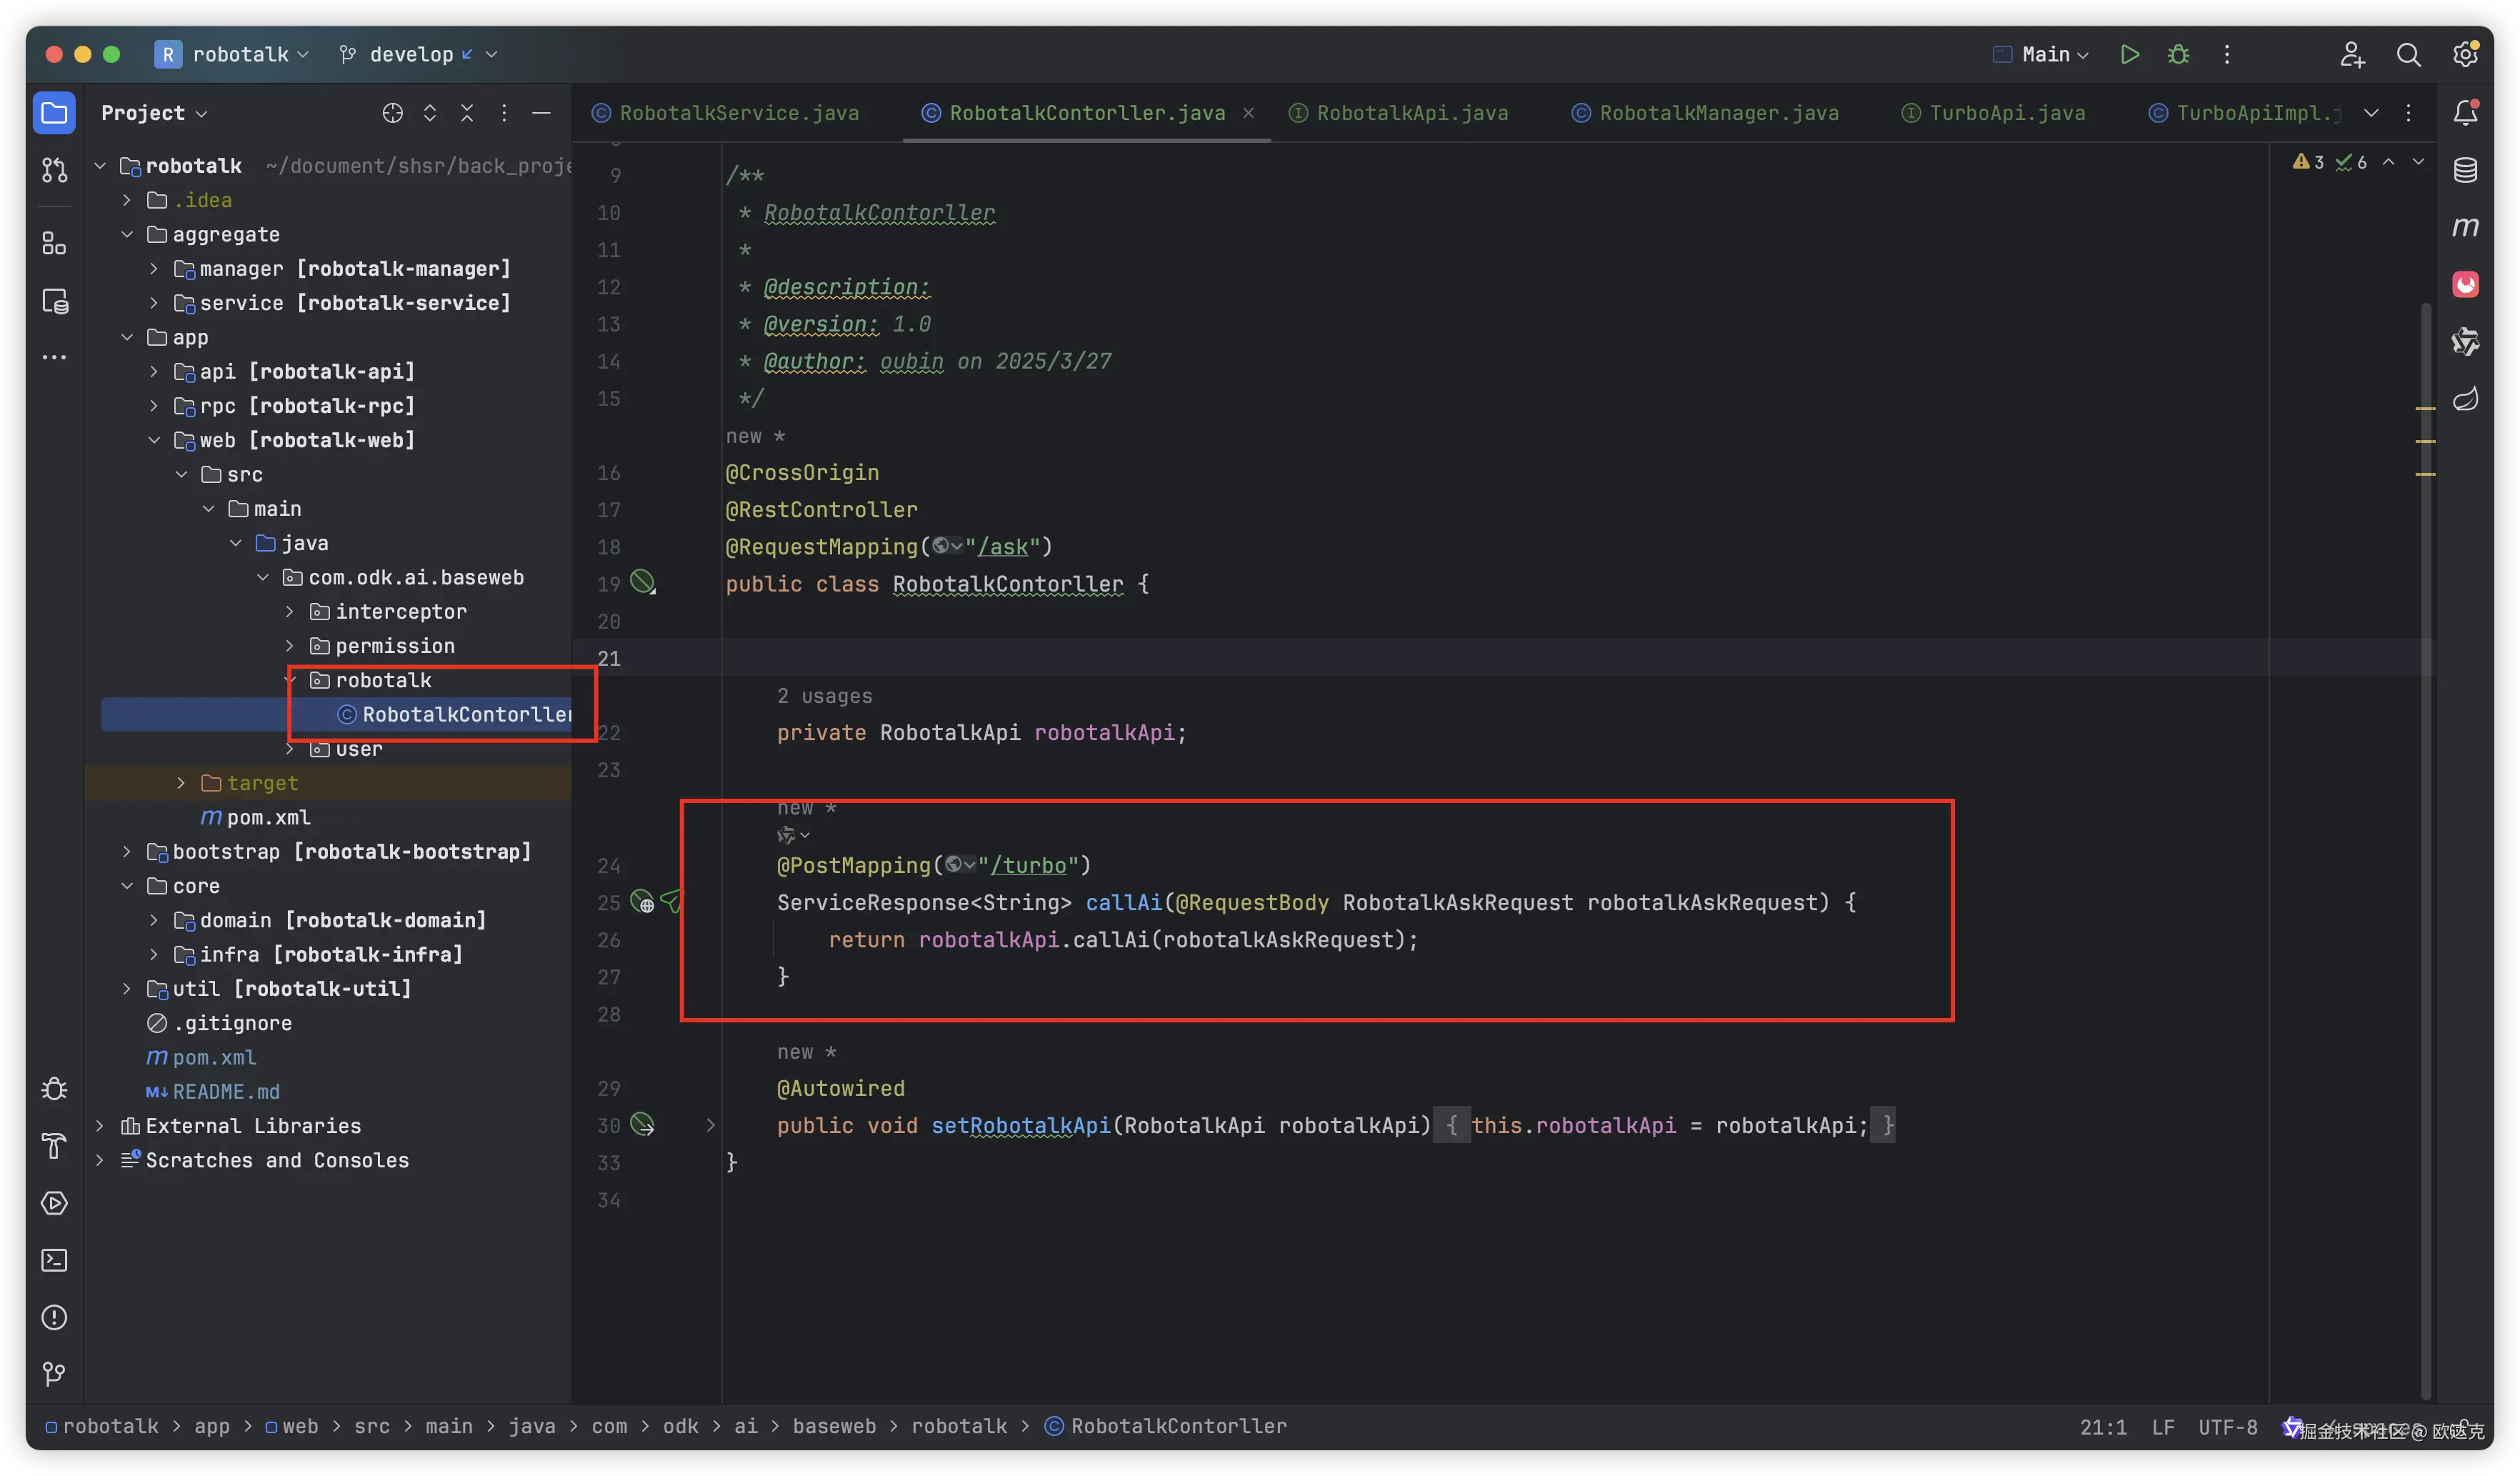Open the Maven tool window

coord(2465,227)
